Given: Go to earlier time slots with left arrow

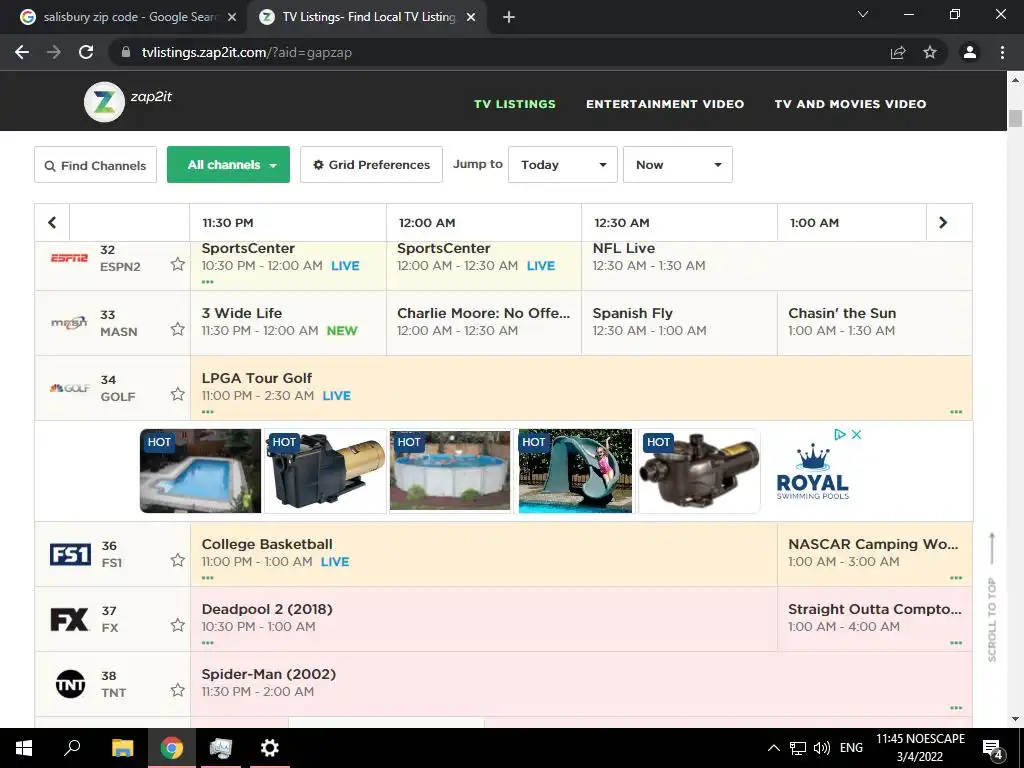Looking at the screenshot, I should 52,223.
